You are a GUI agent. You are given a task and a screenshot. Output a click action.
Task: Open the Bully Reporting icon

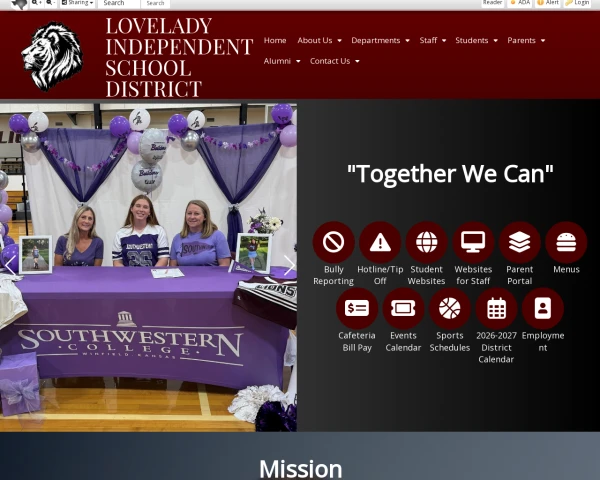[x=333, y=242]
